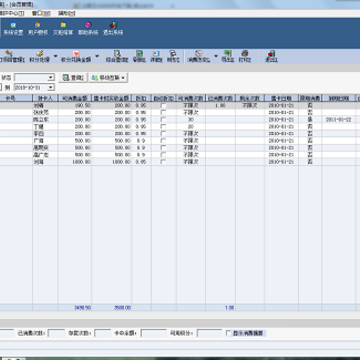This screenshot has height=360, width=360.
Task: Open the 维护中心(T) menu
Action: 12,13
